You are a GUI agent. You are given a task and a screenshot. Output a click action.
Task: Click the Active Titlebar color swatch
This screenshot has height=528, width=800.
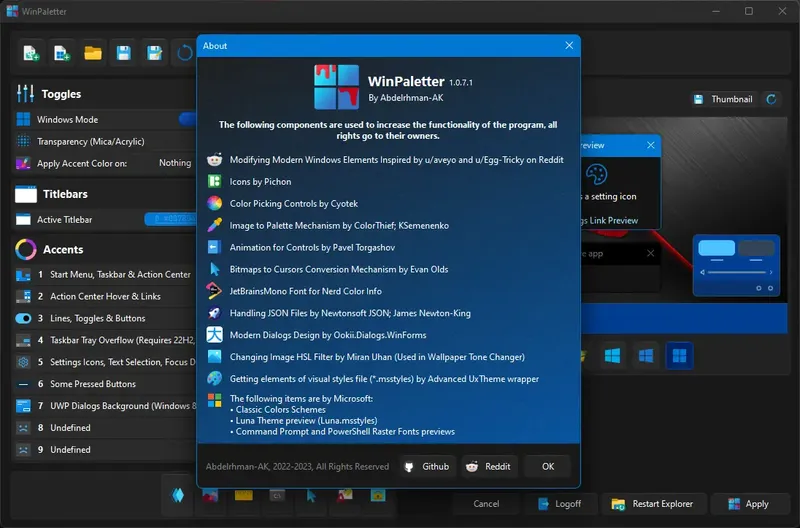[170, 219]
